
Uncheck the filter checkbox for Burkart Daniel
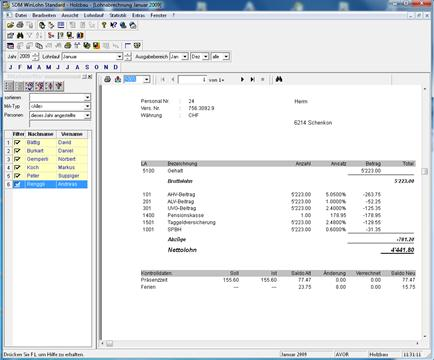tap(17, 151)
